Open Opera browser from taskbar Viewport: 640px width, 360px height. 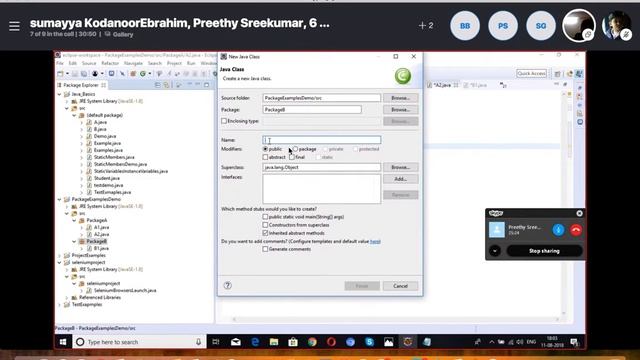pyautogui.click(x=331, y=342)
